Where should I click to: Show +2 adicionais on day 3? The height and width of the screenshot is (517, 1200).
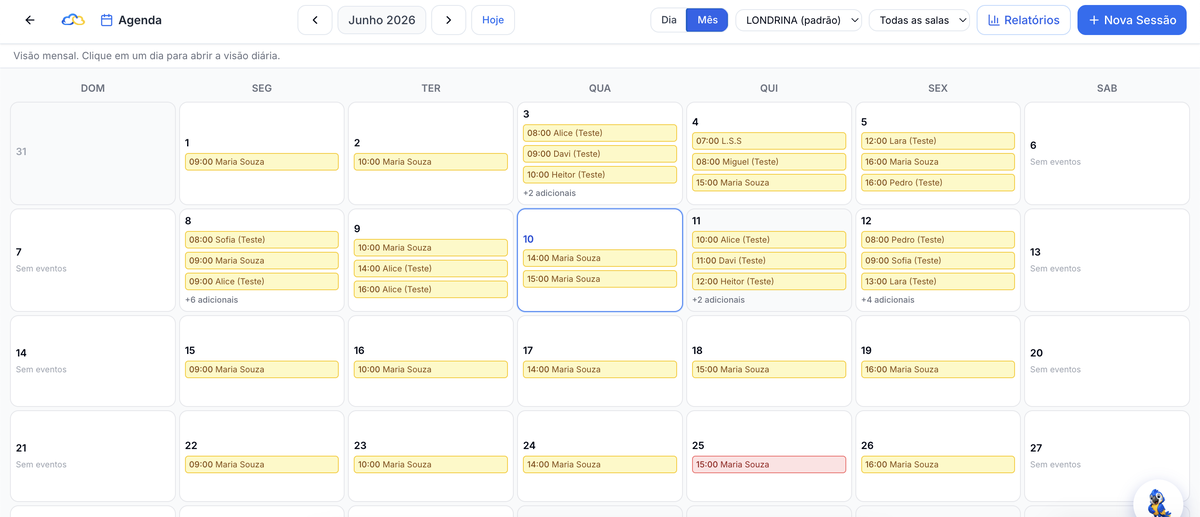coord(549,193)
